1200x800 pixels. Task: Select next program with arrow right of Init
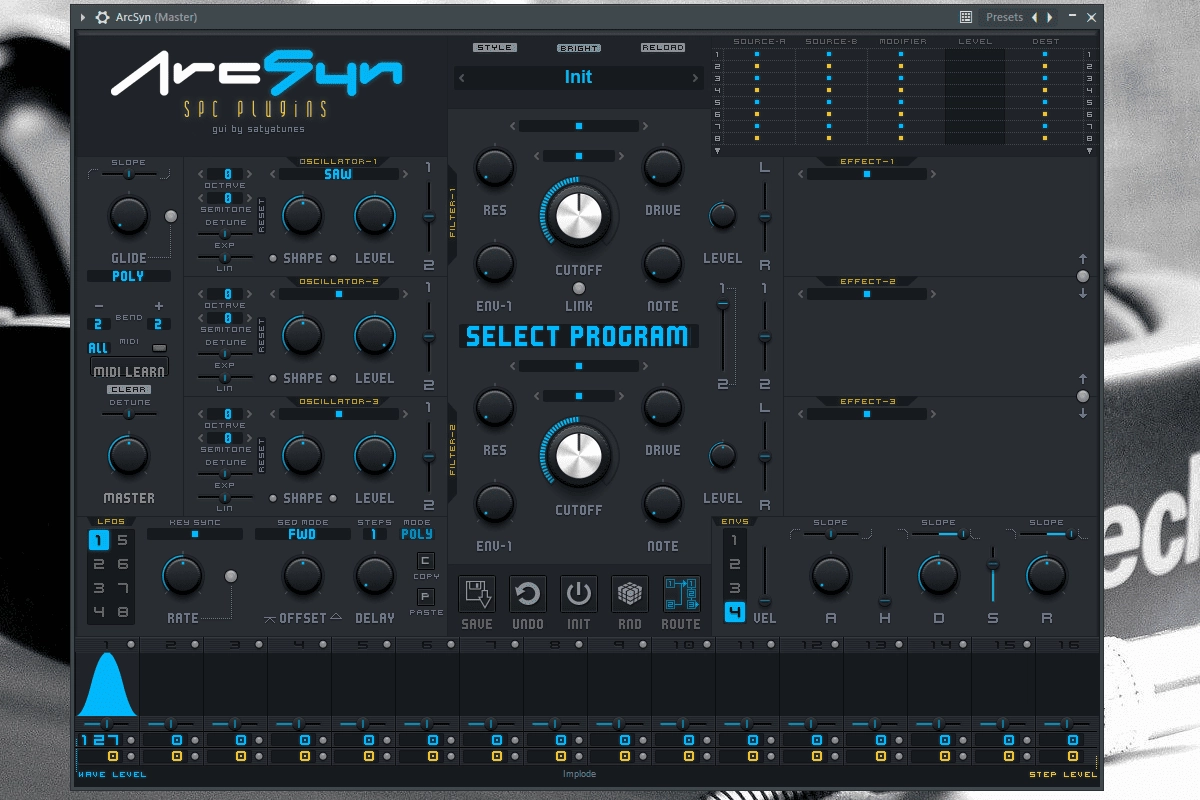coord(695,77)
